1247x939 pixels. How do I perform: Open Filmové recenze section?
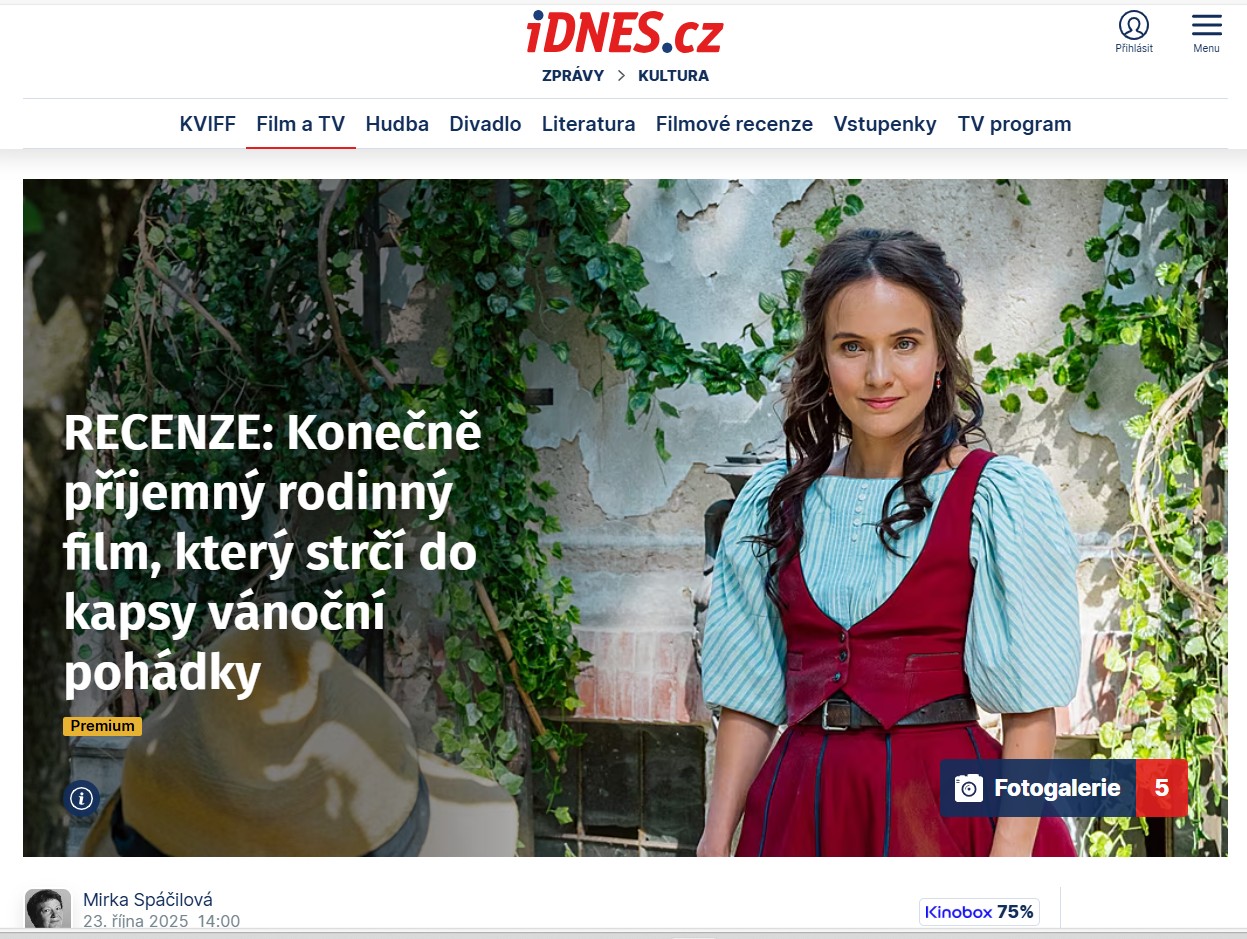[x=734, y=124]
